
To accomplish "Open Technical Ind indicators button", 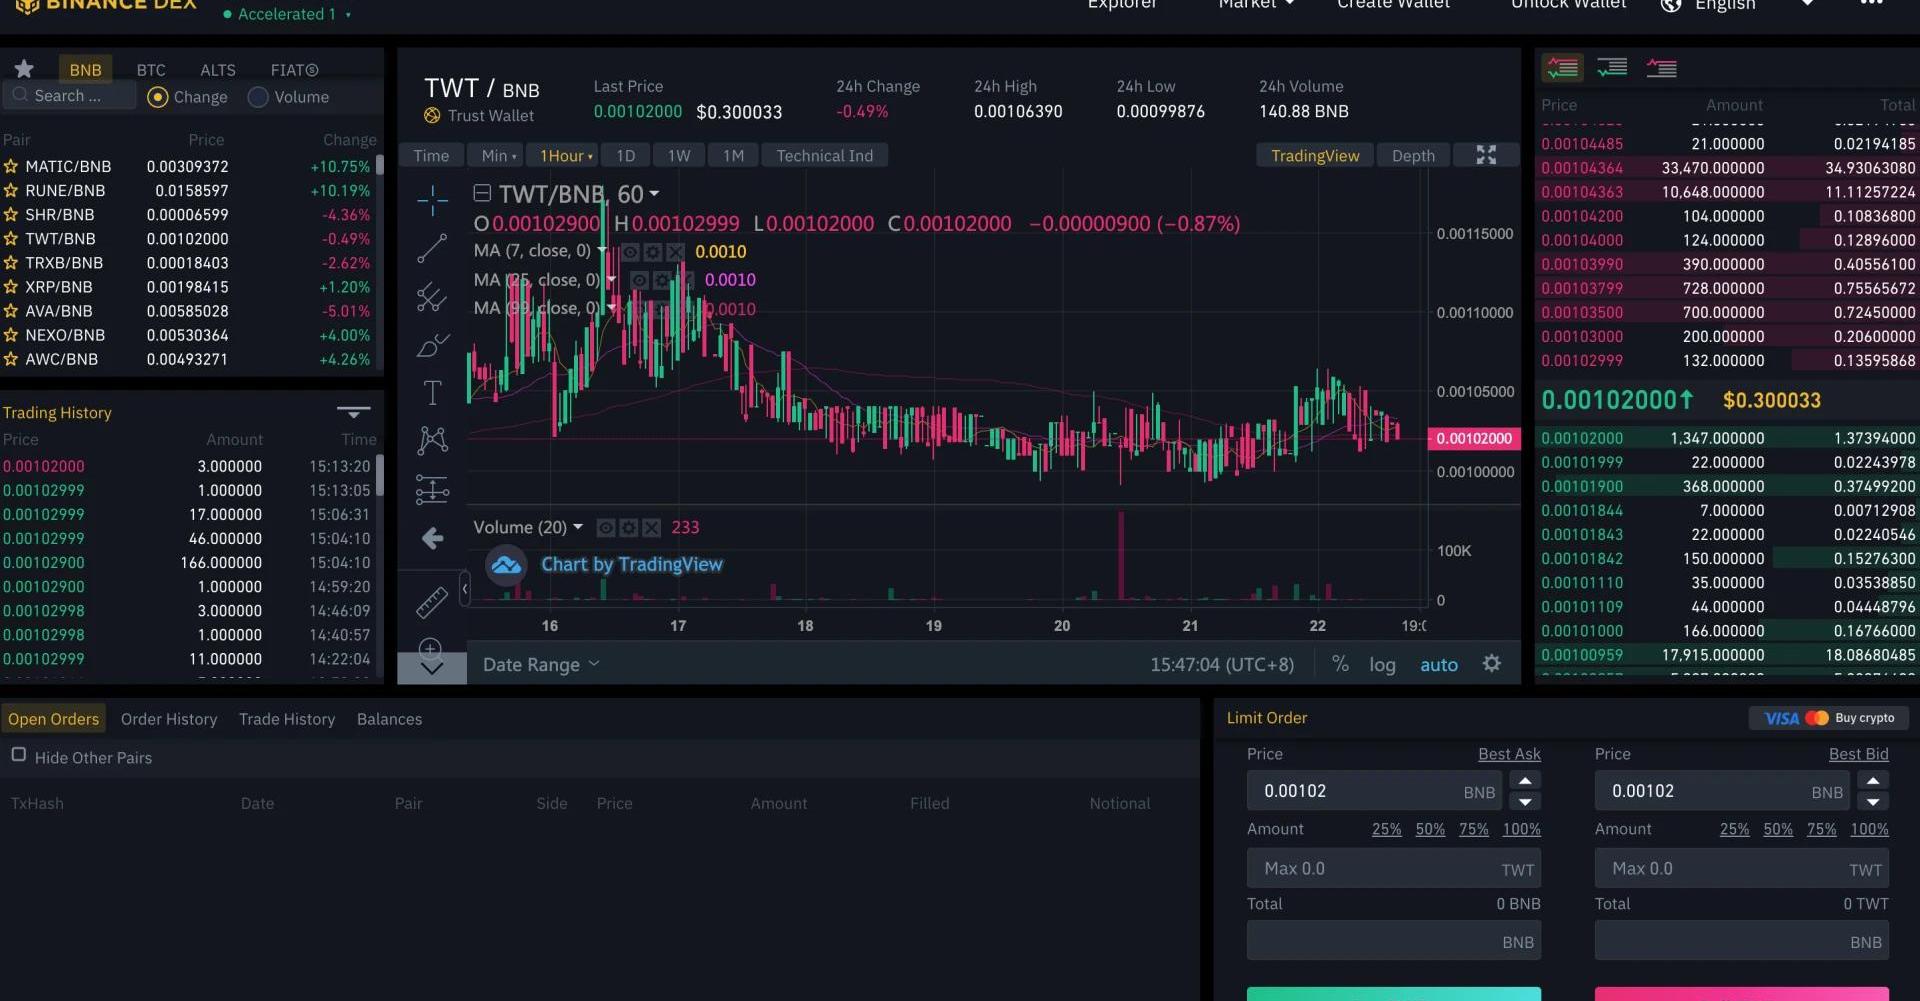I will [825, 155].
